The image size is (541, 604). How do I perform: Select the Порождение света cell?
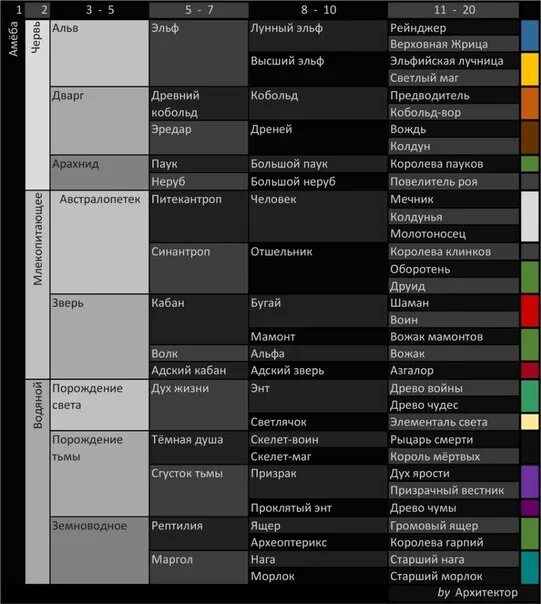point(99,405)
